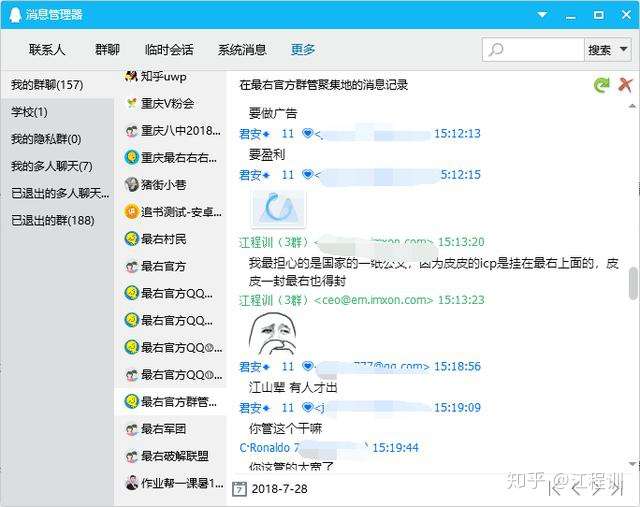Click the message 要做广告
Image resolution: width=640 pixels, height=507 pixels.
point(273,113)
